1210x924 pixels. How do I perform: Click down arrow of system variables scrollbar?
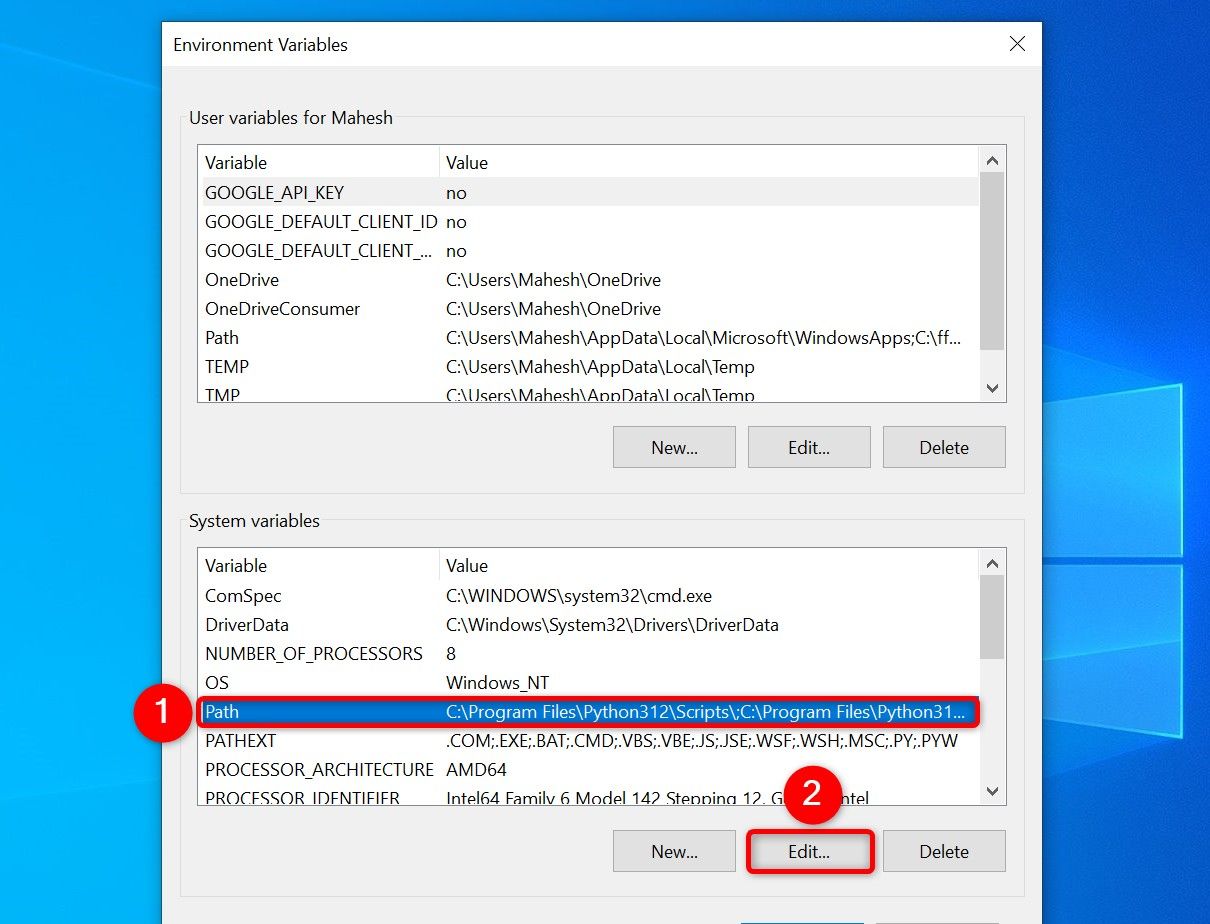(992, 792)
